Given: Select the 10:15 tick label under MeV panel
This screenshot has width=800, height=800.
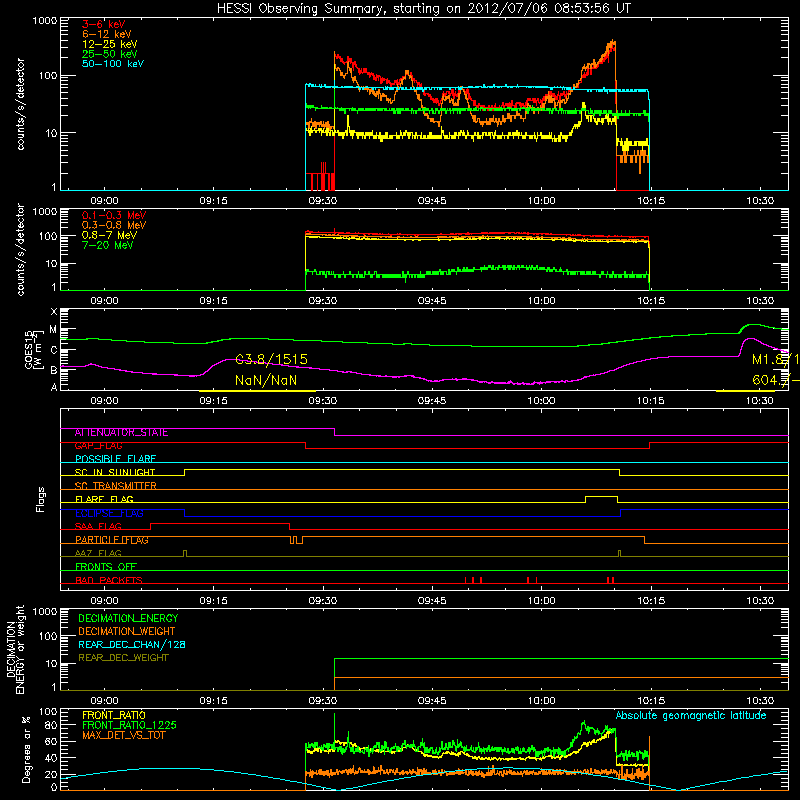Looking at the screenshot, I should [x=651, y=301].
